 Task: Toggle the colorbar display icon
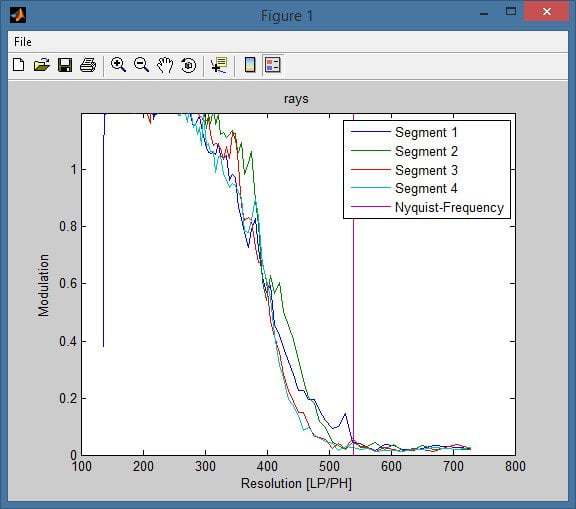pyautogui.click(x=250, y=65)
